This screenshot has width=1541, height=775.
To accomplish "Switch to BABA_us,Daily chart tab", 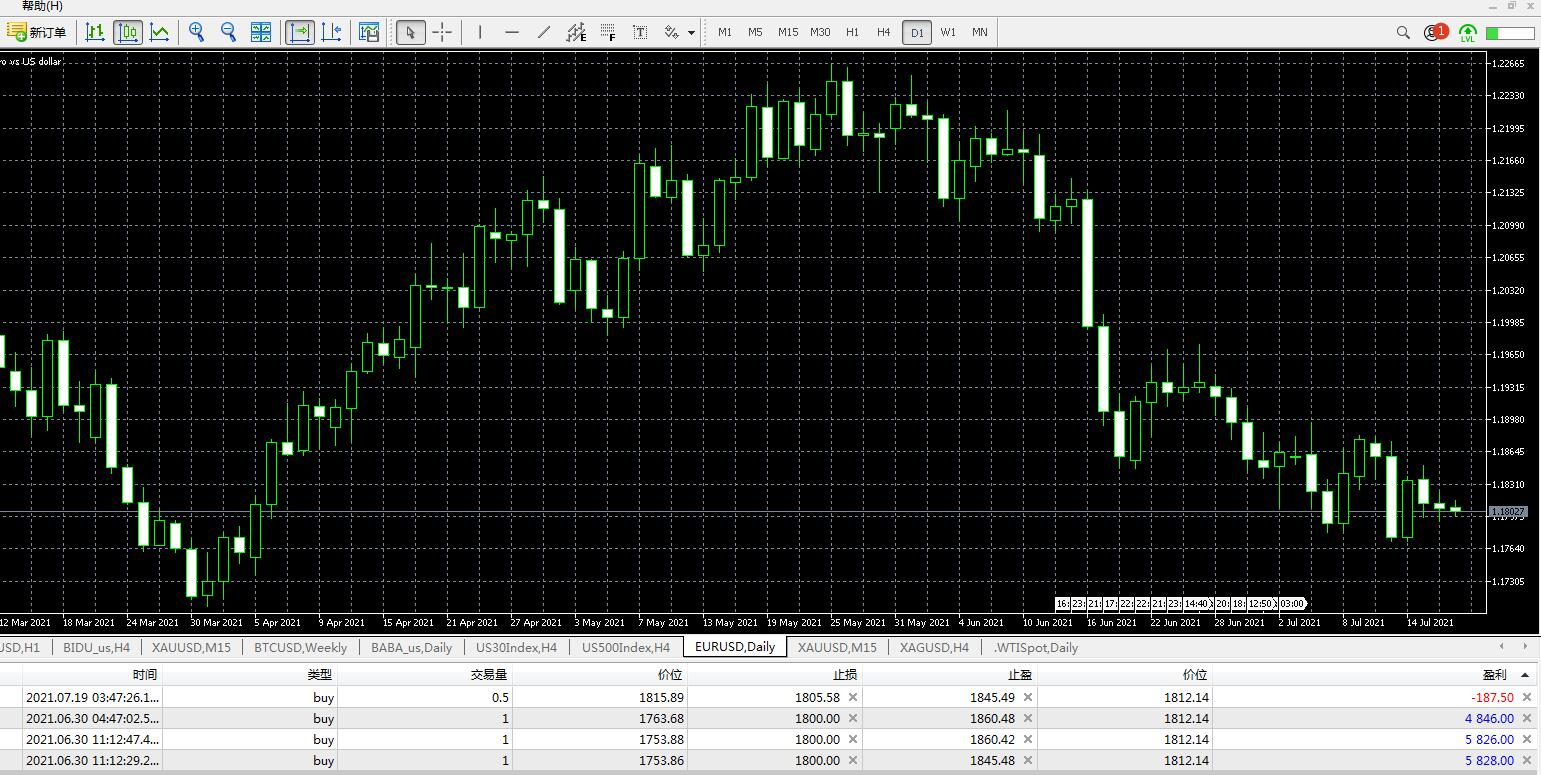I will (412, 647).
